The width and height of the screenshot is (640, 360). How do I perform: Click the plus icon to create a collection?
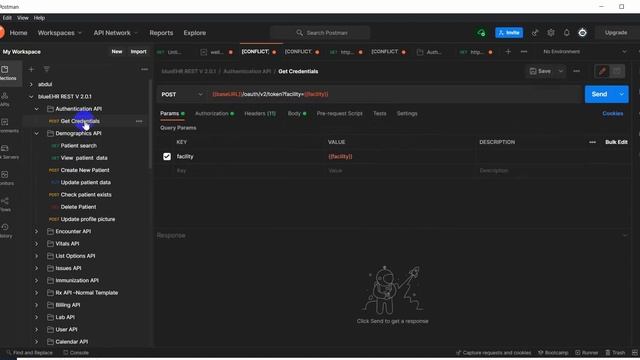click(31, 69)
